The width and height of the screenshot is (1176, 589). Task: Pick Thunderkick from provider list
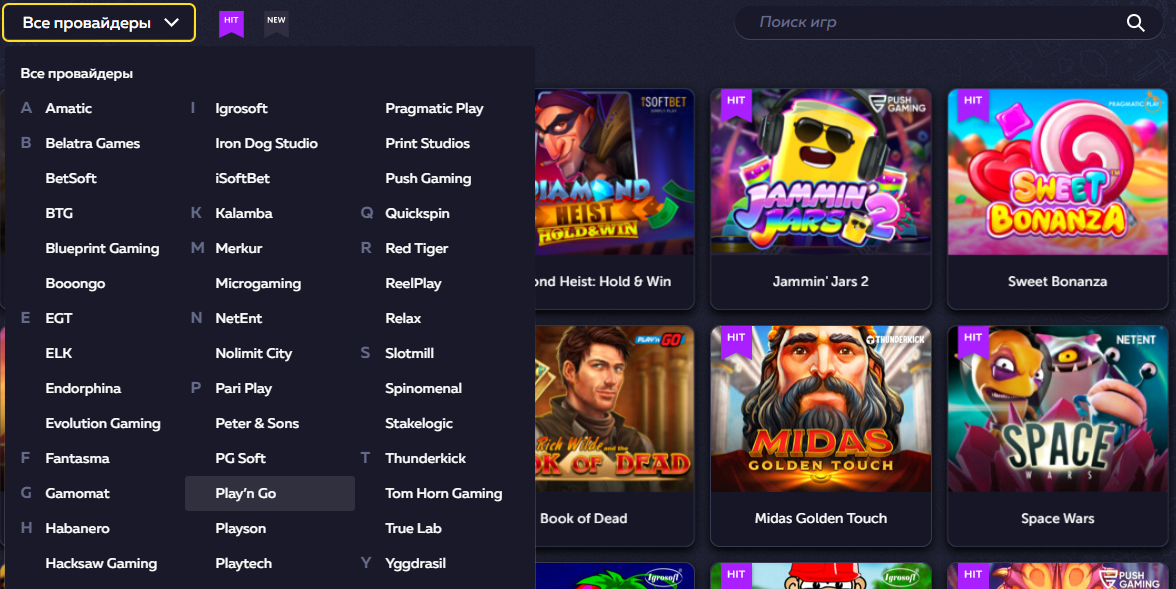[x=425, y=458]
